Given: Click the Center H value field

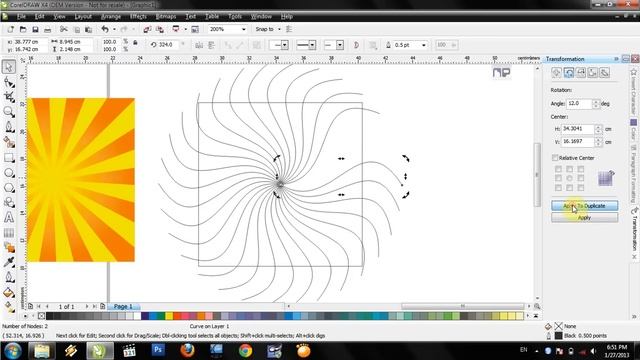Looking at the screenshot, I should pyautogui.click(x=578, y=129).
